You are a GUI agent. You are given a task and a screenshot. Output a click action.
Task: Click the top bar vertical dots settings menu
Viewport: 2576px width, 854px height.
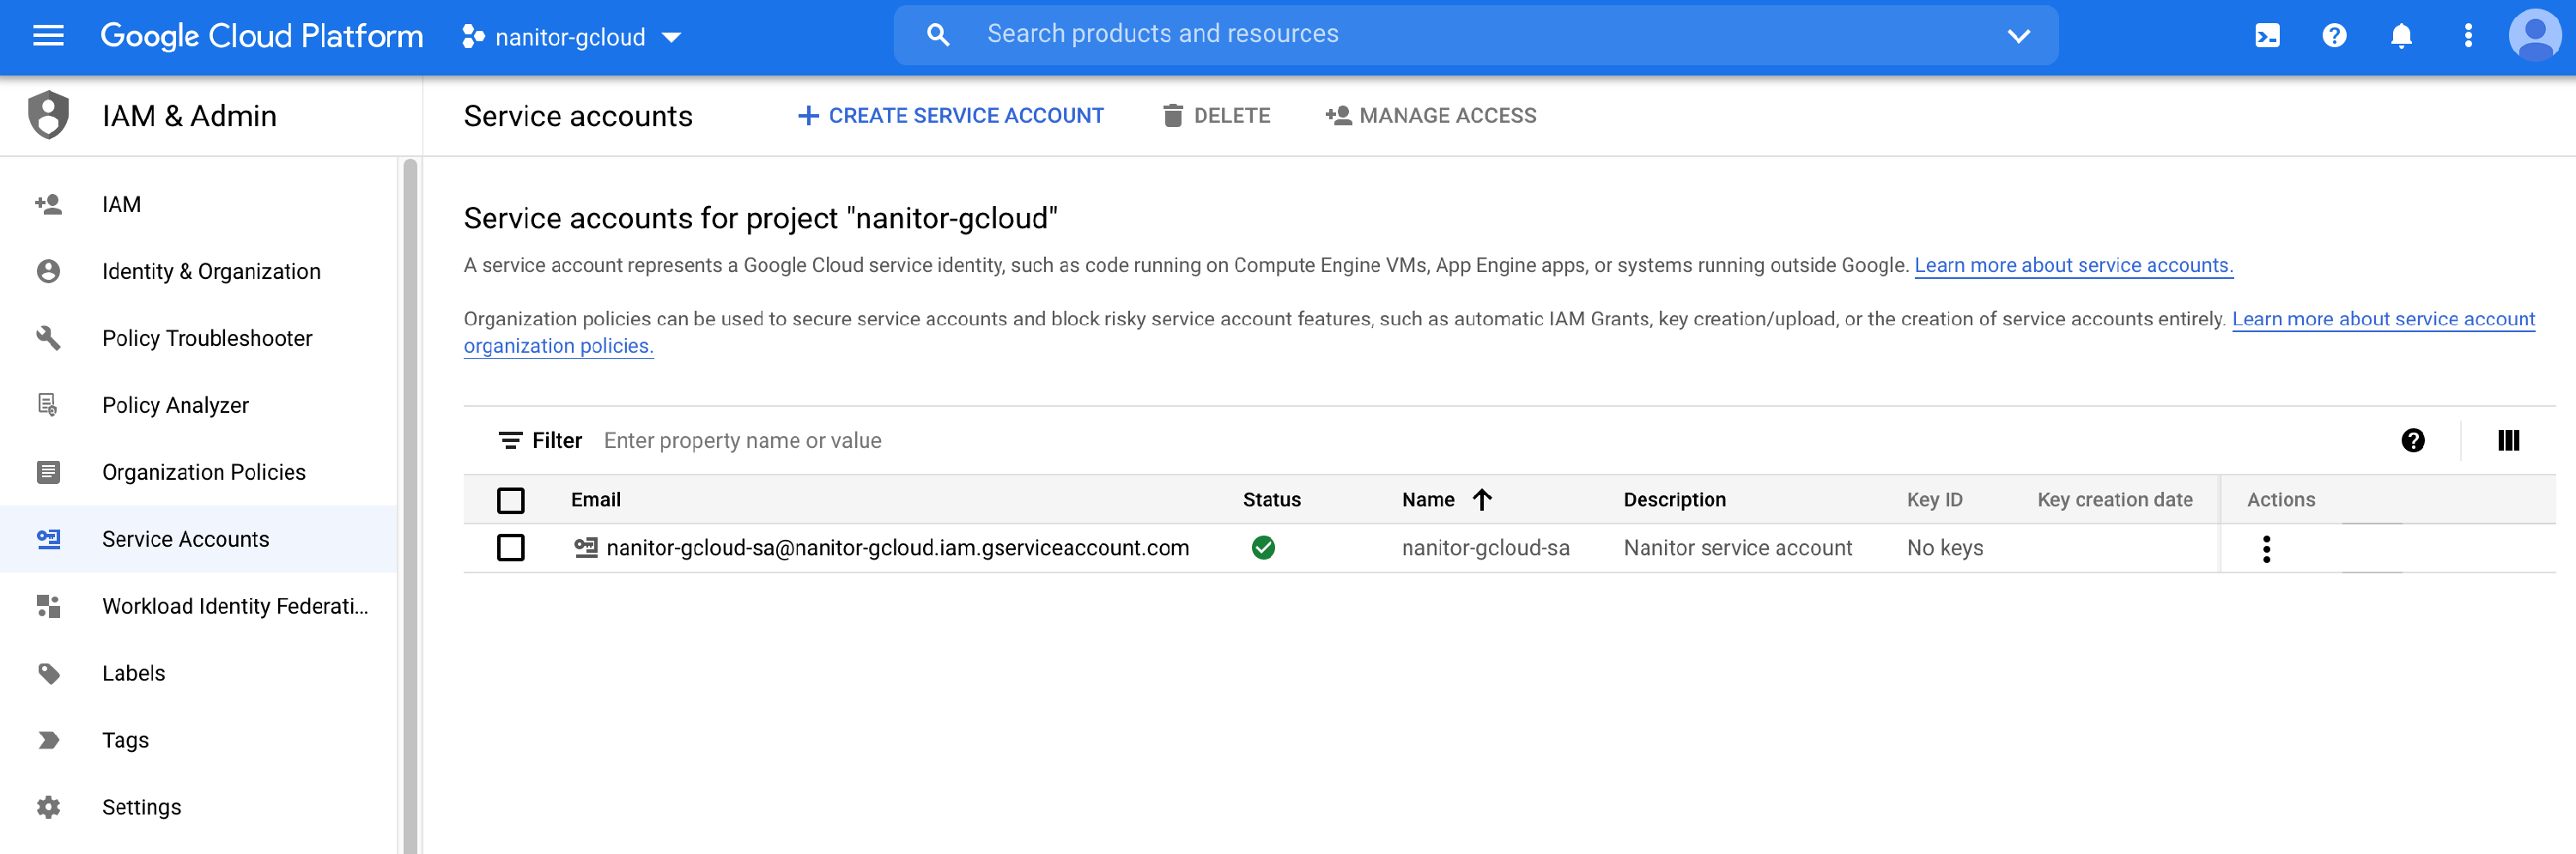[2467, 37]
